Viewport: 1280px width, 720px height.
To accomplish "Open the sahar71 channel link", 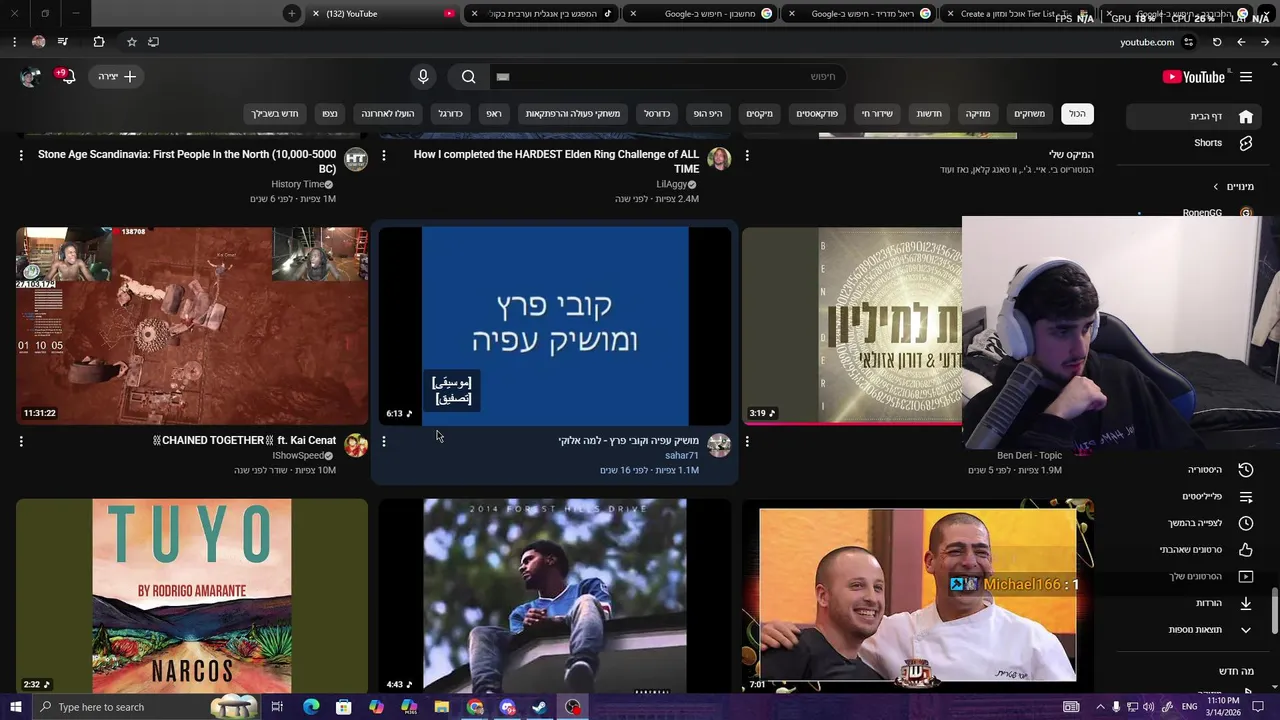I will point(682,456).
